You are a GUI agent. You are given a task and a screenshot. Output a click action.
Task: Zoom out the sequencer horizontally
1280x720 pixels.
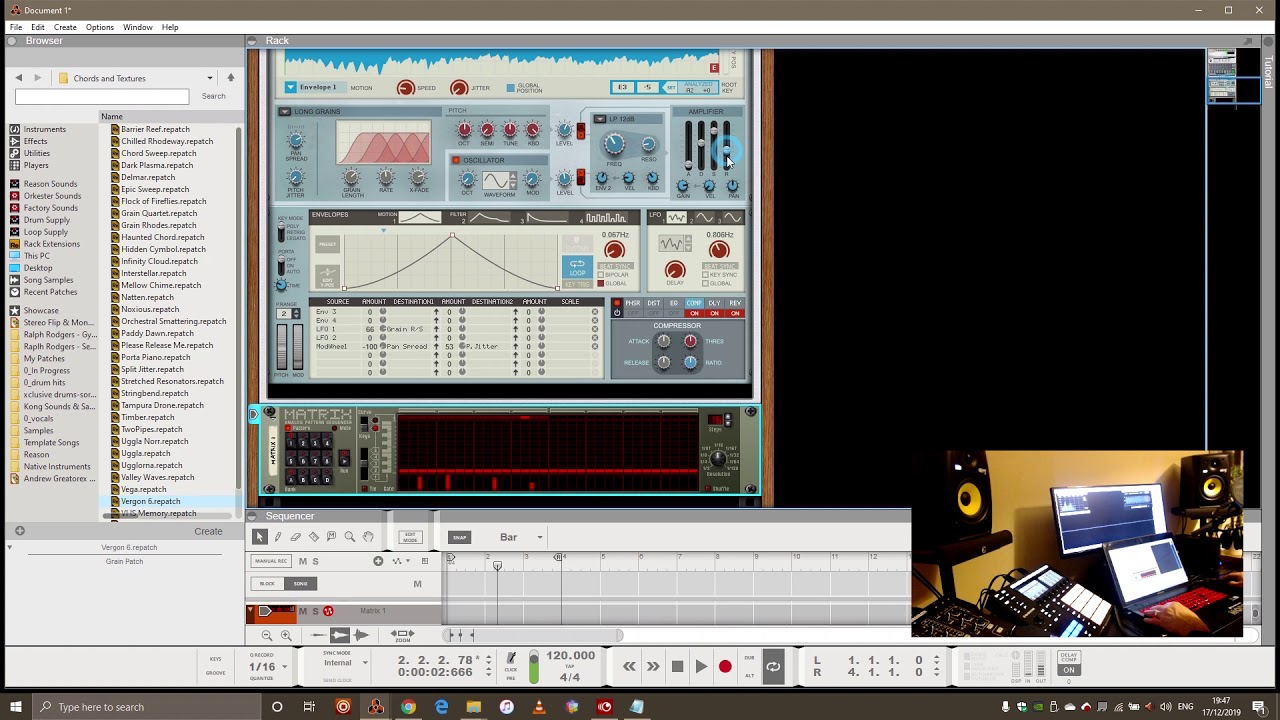coord(267,635)
